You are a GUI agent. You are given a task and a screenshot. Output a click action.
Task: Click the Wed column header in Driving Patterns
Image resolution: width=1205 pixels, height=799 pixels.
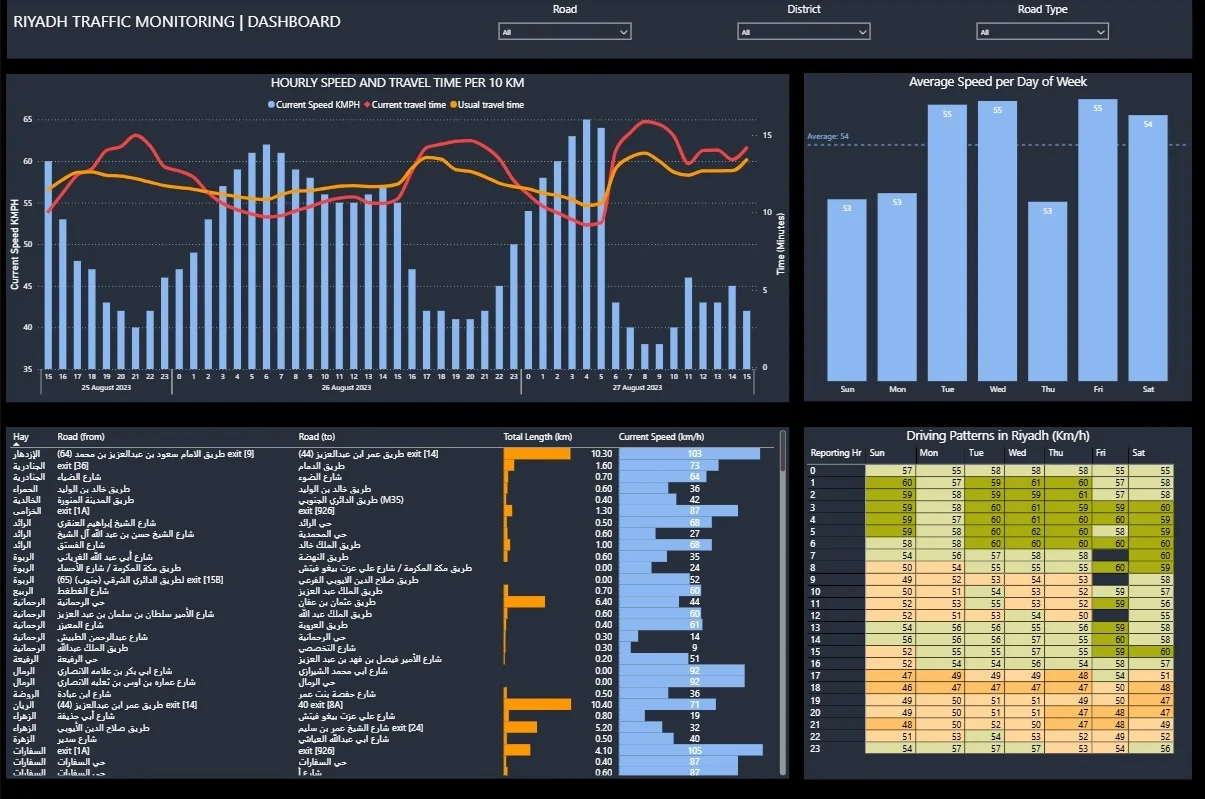(1017, 453)
